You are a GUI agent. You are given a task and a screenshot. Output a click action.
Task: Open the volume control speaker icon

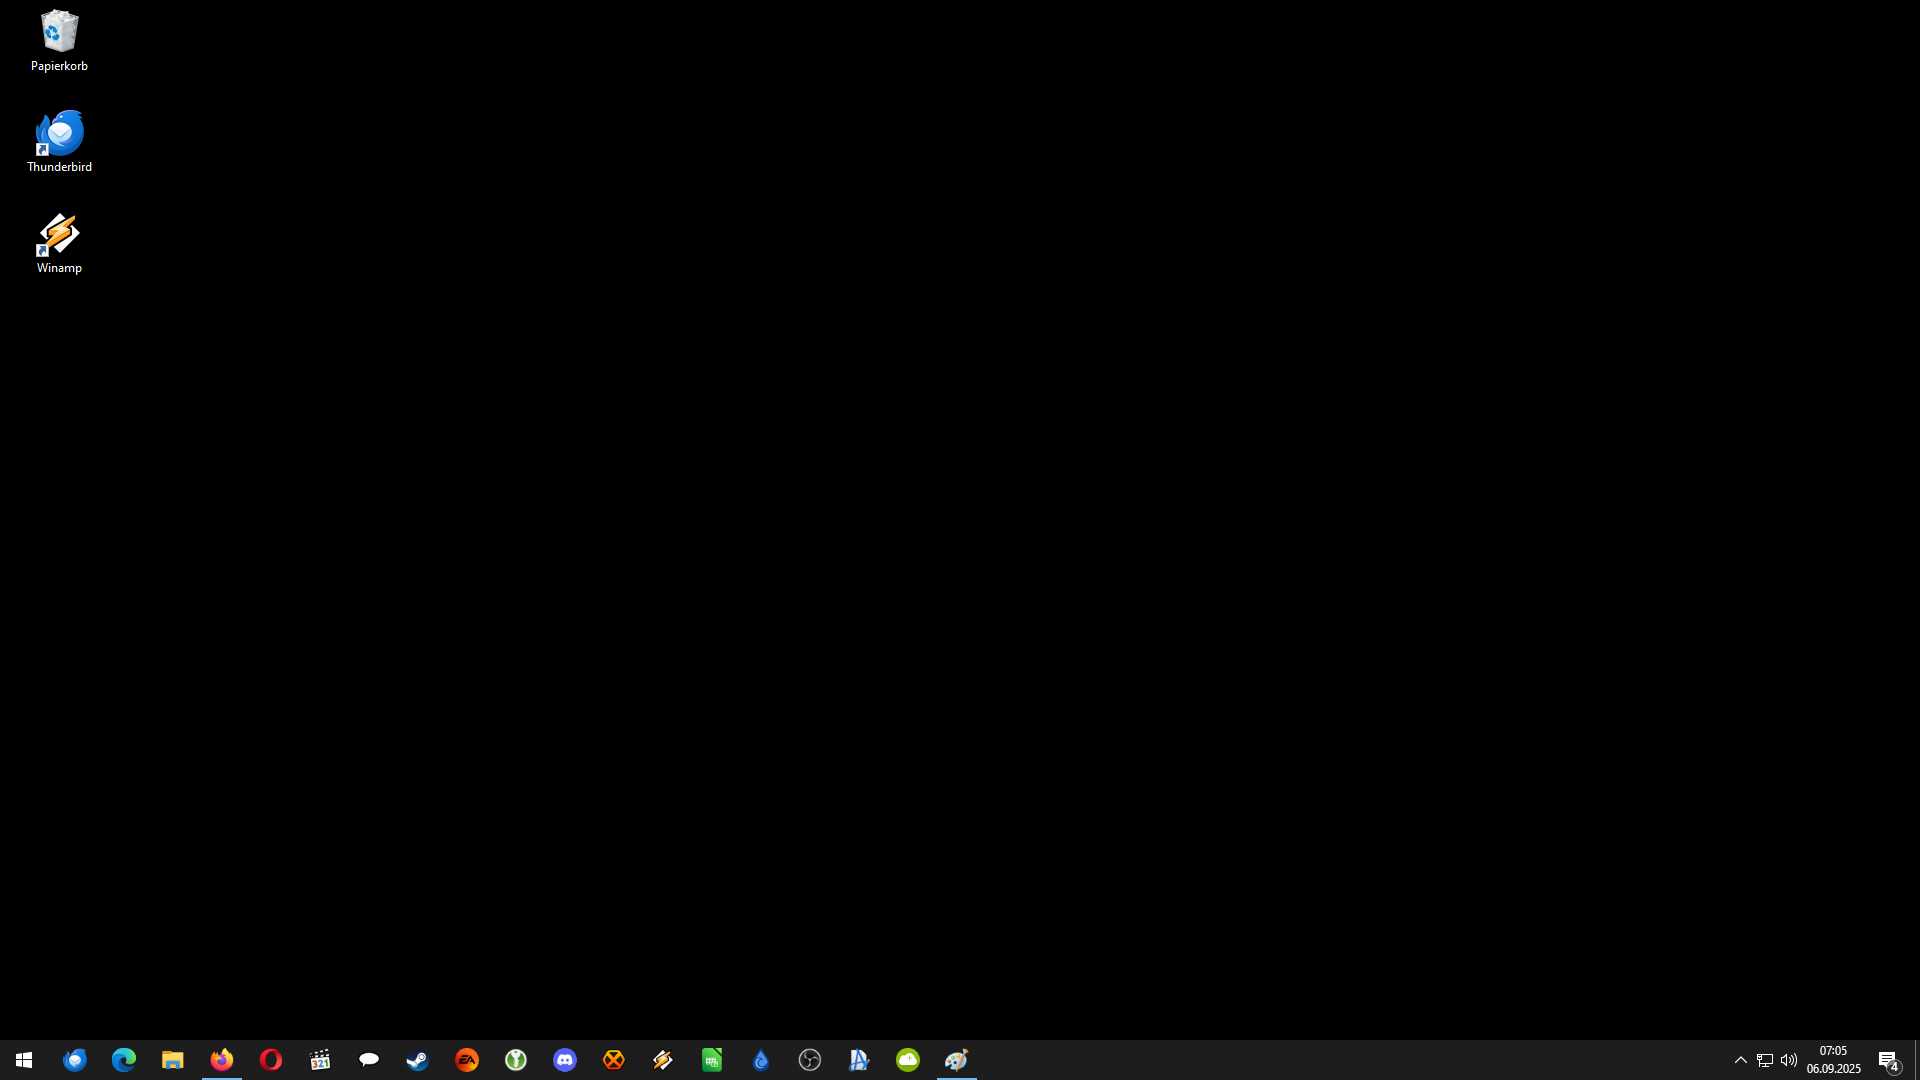click(x=1789, y=1060)
